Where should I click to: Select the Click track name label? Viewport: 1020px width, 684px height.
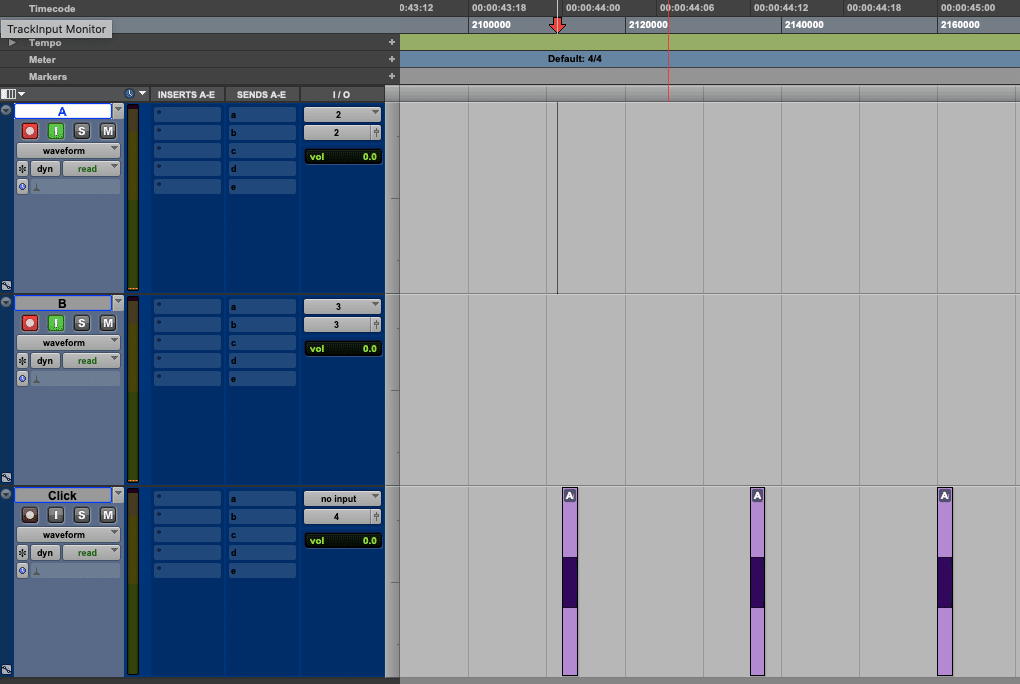63,495
